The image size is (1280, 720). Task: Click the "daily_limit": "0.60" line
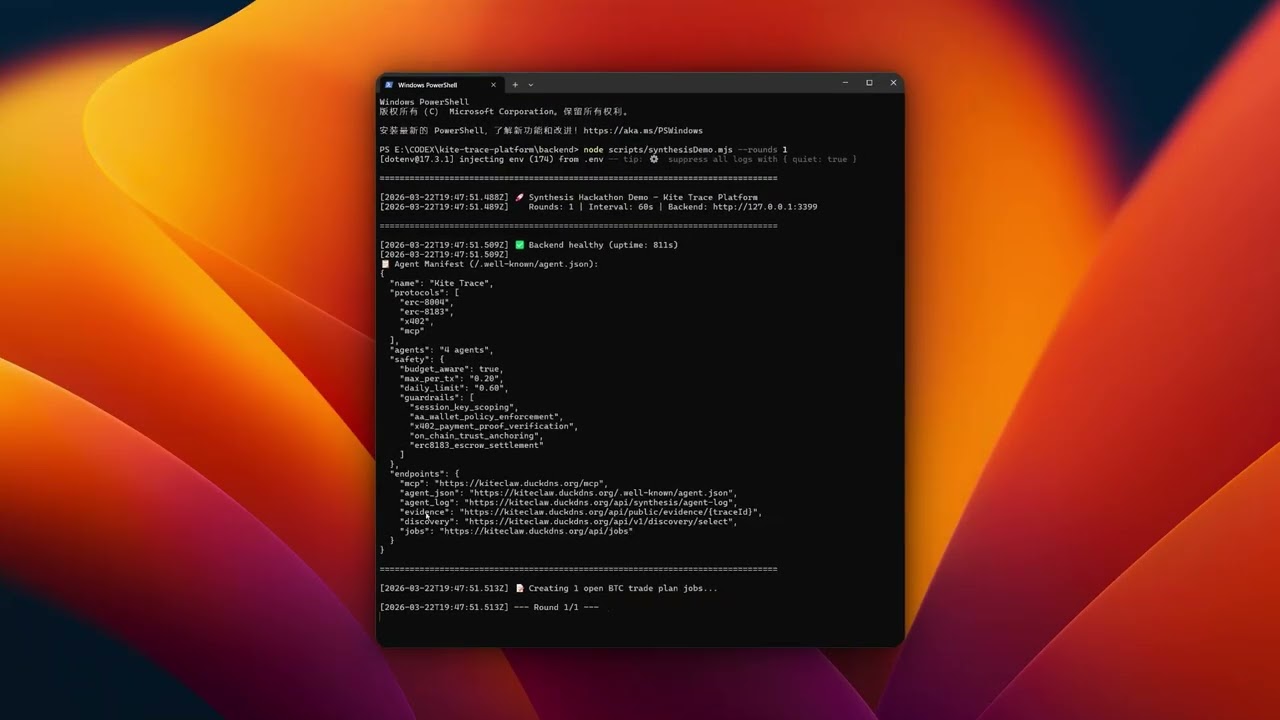pos(453,388)
